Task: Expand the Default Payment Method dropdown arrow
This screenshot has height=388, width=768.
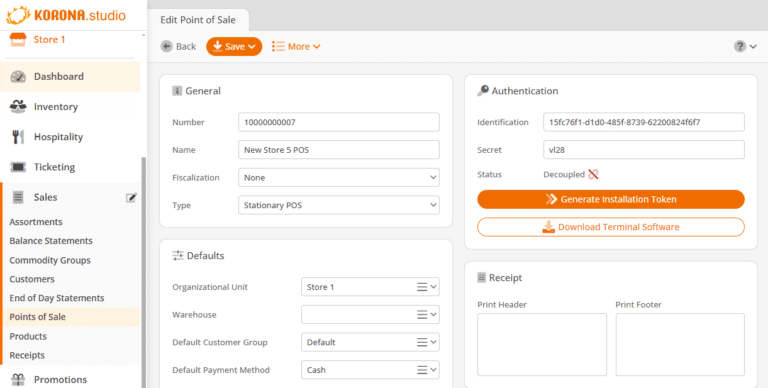Action: pos(433,370)
